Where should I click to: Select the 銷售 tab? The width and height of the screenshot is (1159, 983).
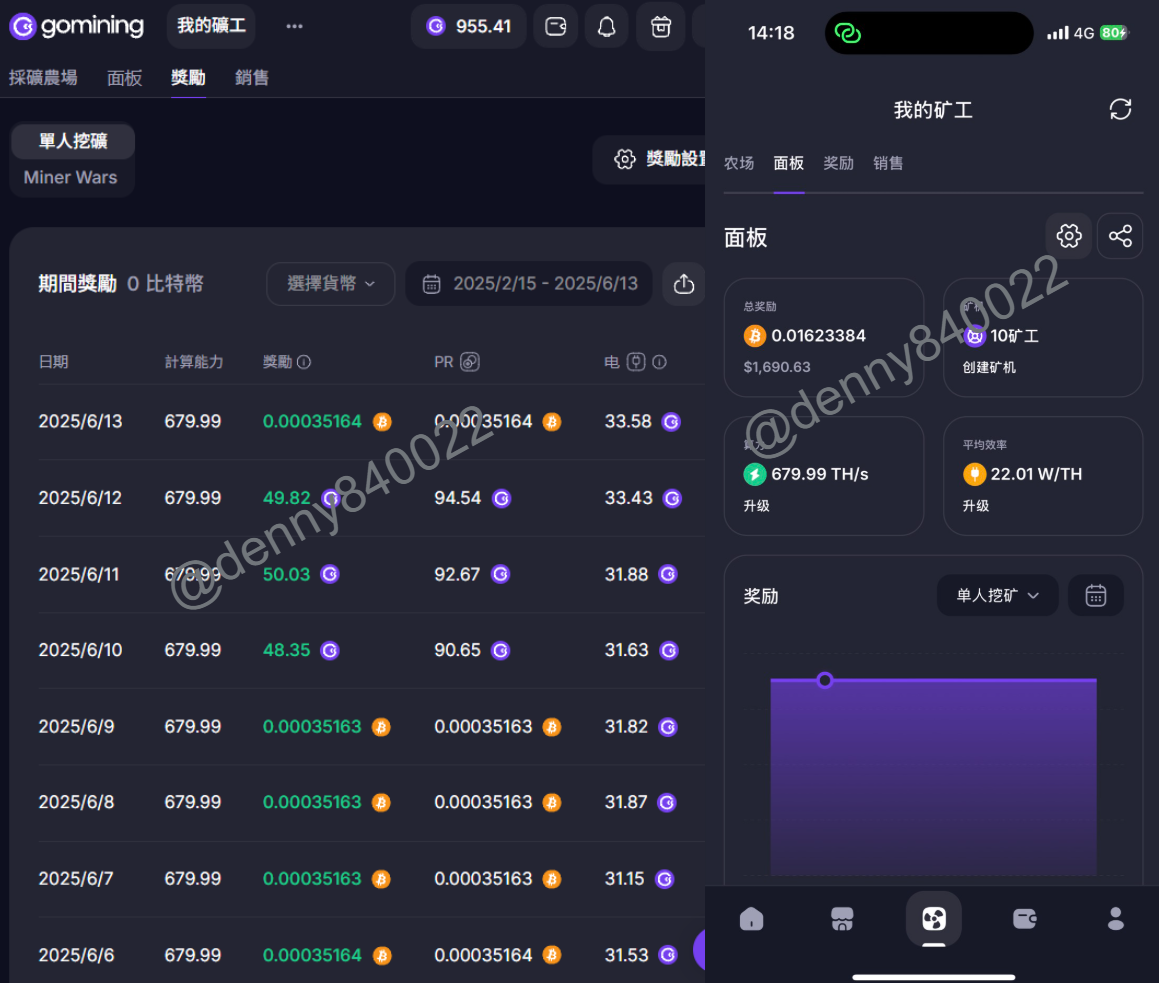click(x=252, y=78)
